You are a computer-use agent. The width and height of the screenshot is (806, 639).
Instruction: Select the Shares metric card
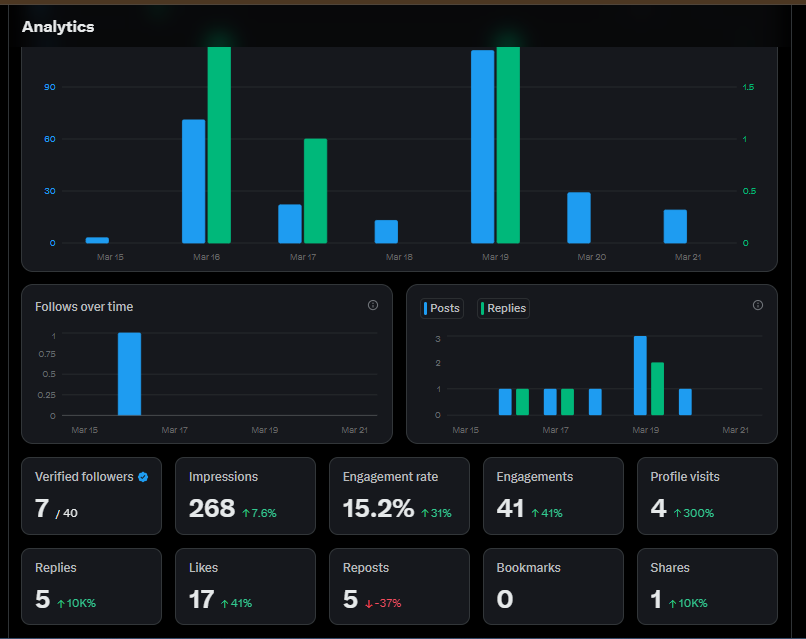707,587
